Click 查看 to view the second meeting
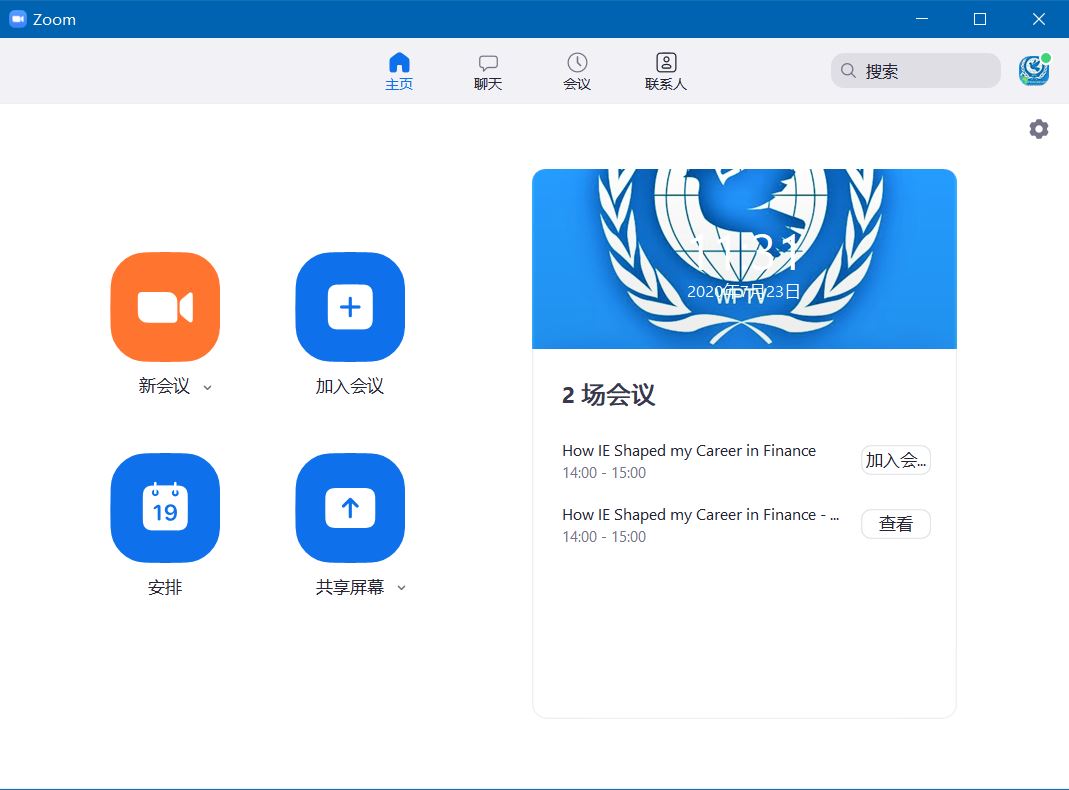The height and width of the screenshot is (790, 1069). pyautogui.click(x=896, y=523)
